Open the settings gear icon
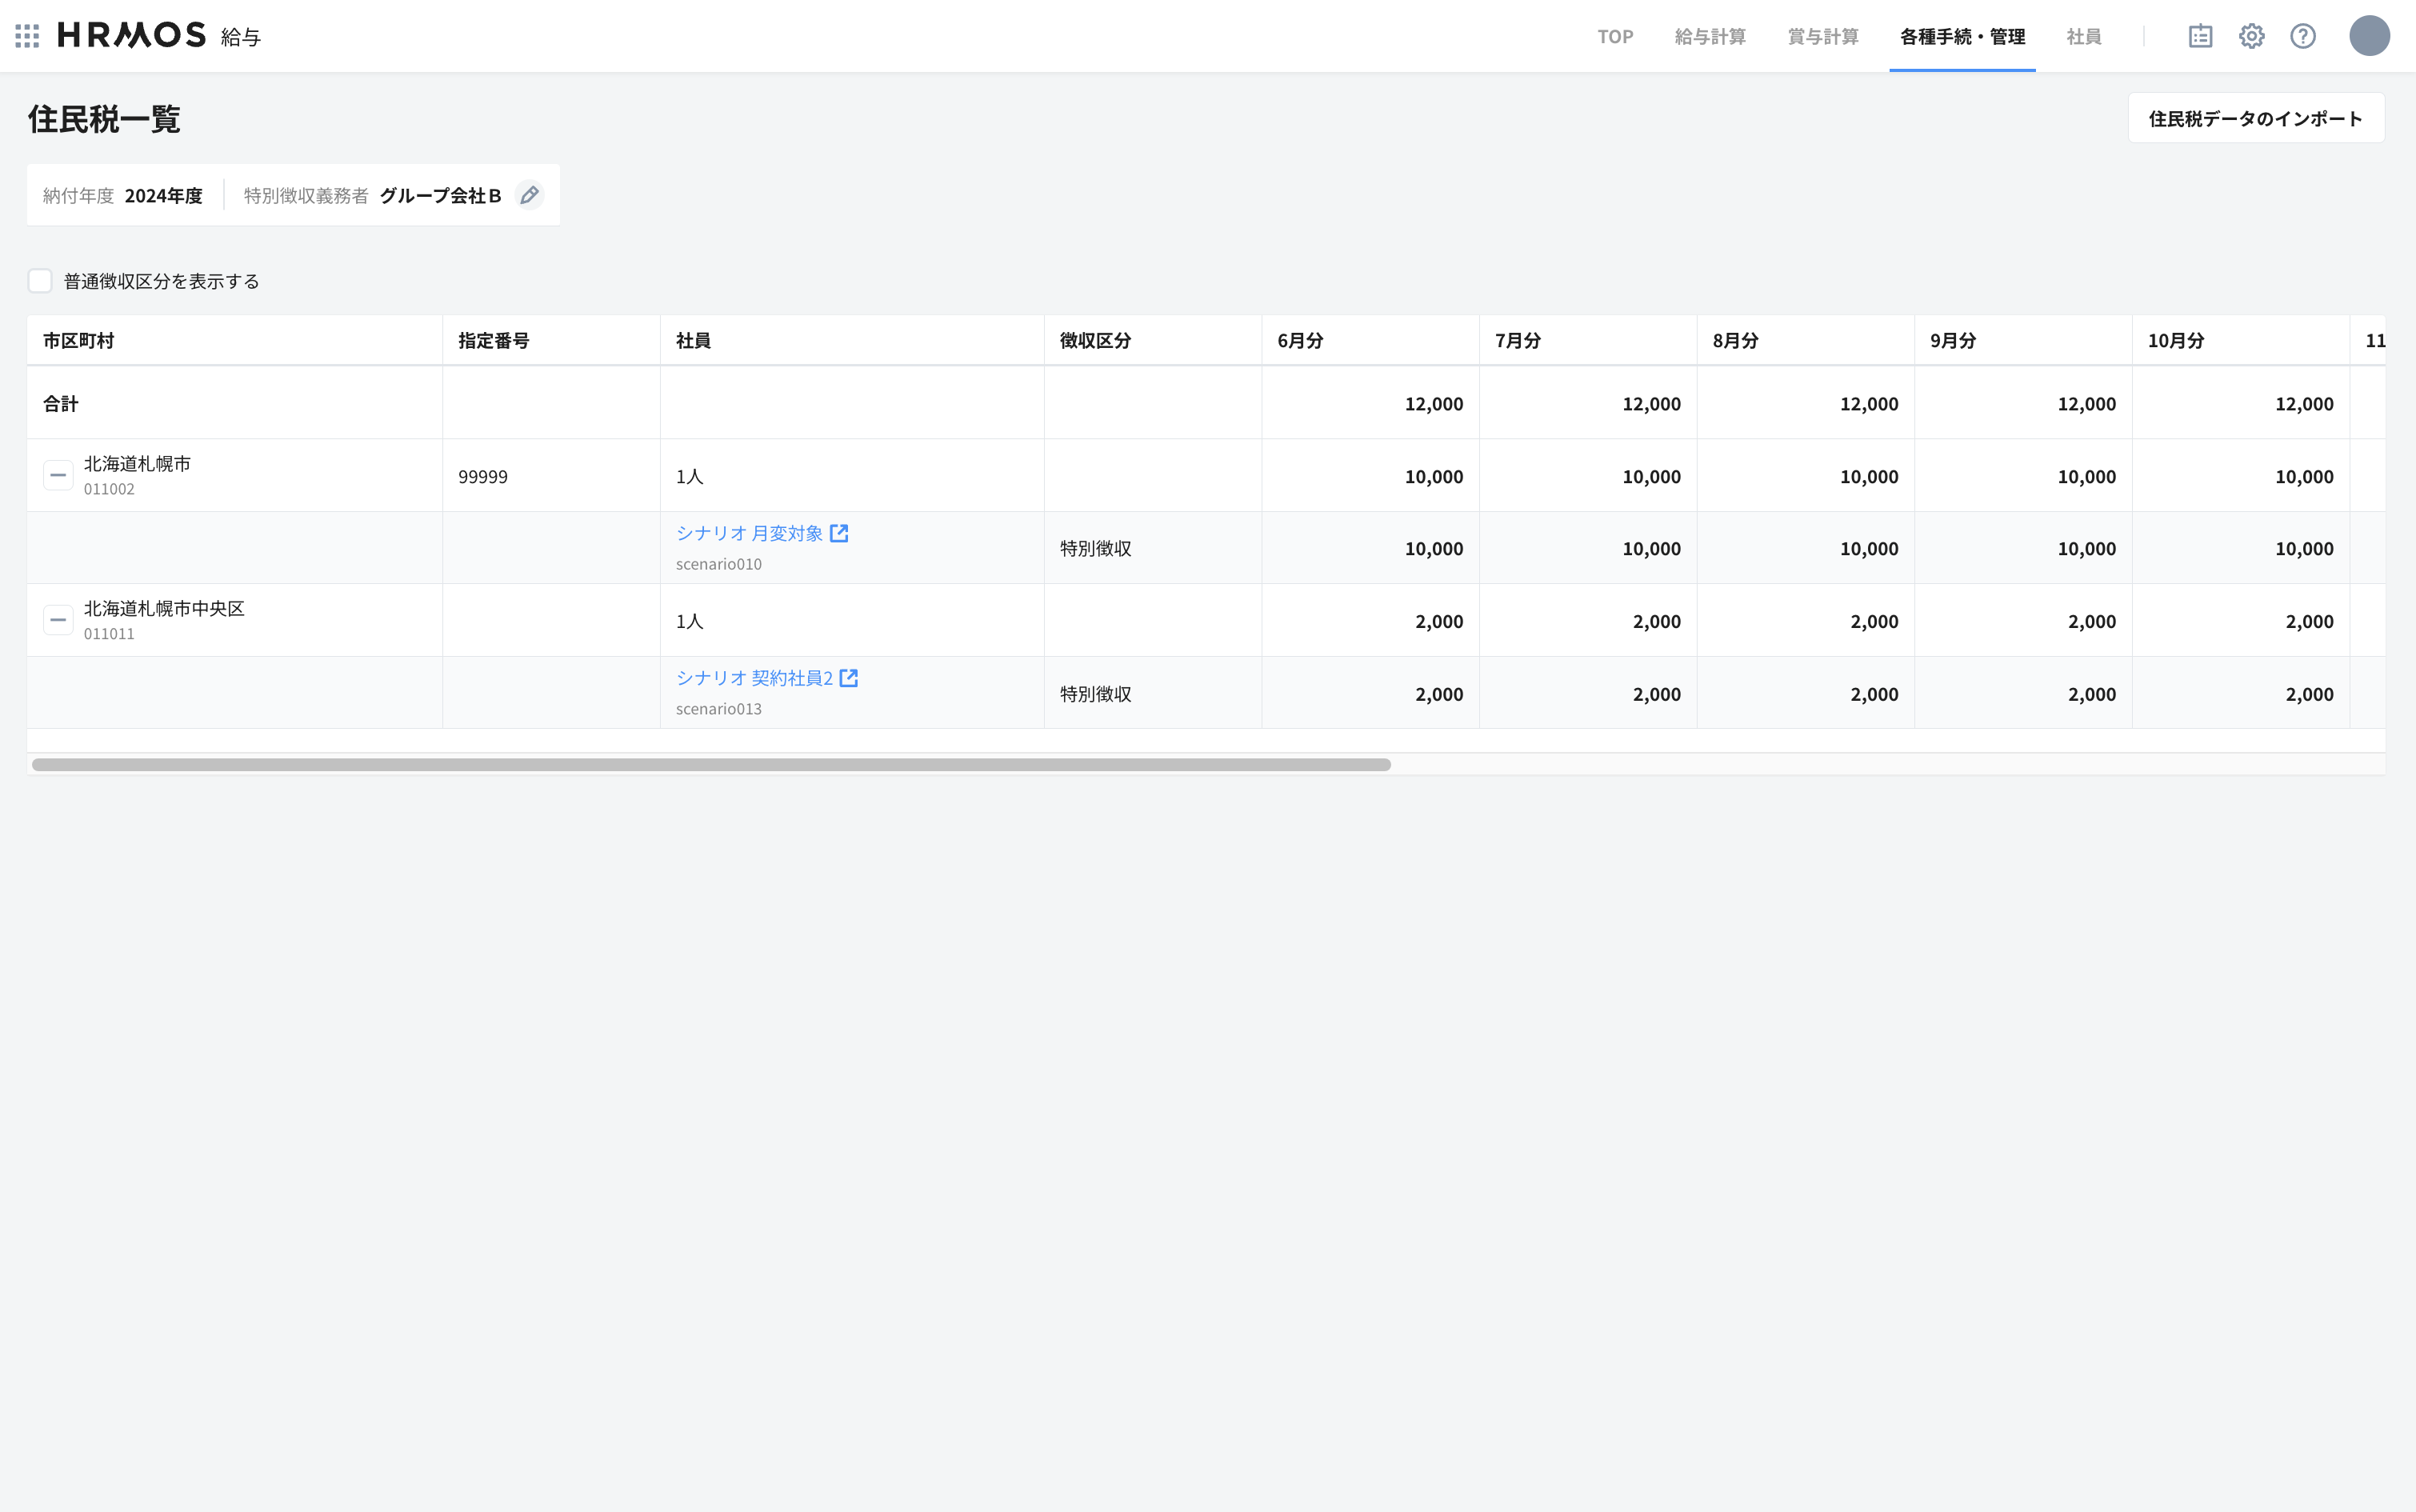Viewport: 2416px width, 1512px height. (2251, 36)
